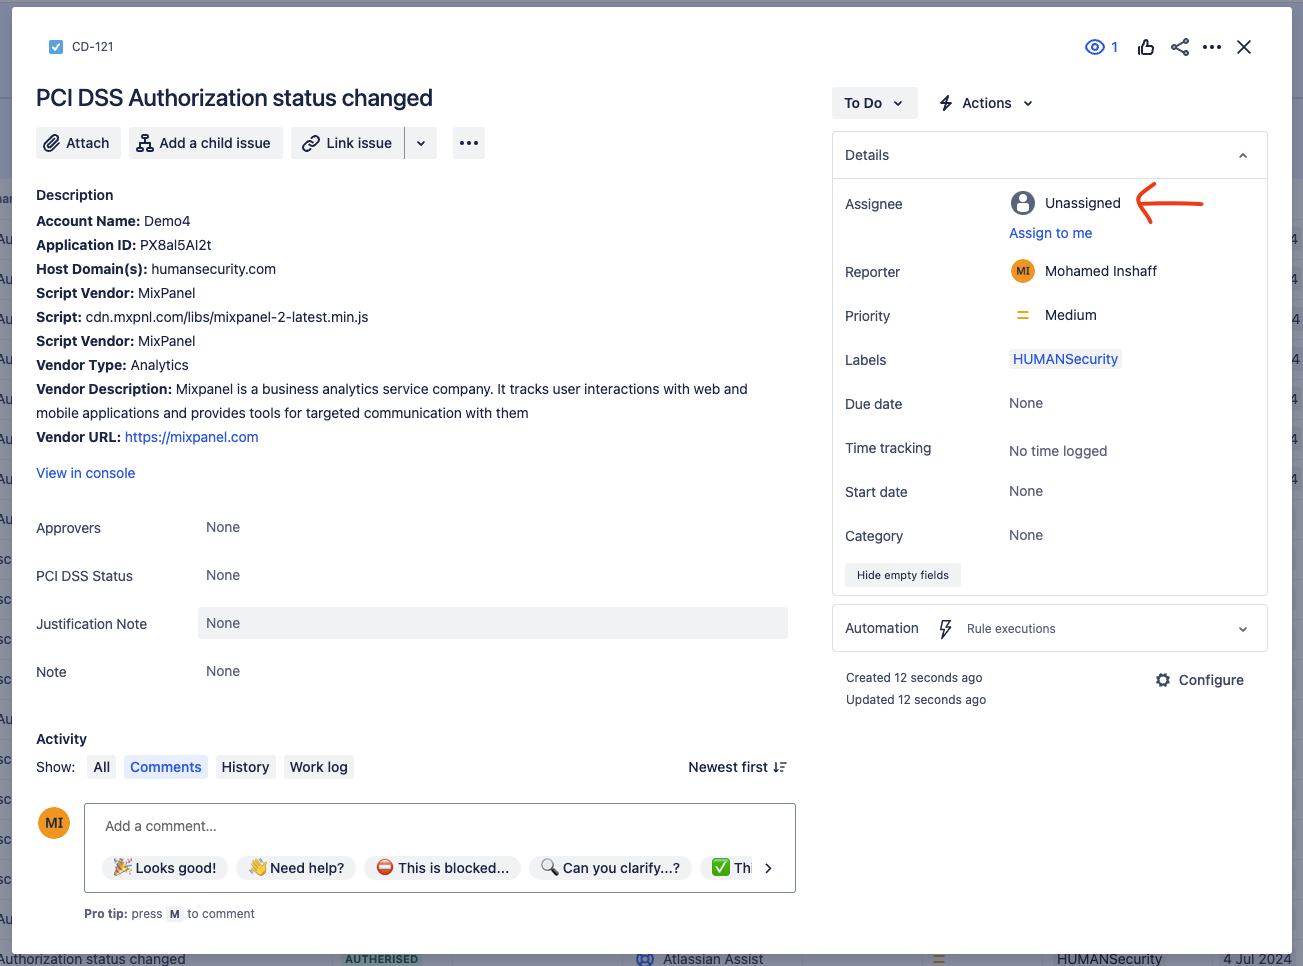Insert This is blocked... quick comment
Image resolution: width=1303 pixels, height=966 pixels.
(443, 868)
